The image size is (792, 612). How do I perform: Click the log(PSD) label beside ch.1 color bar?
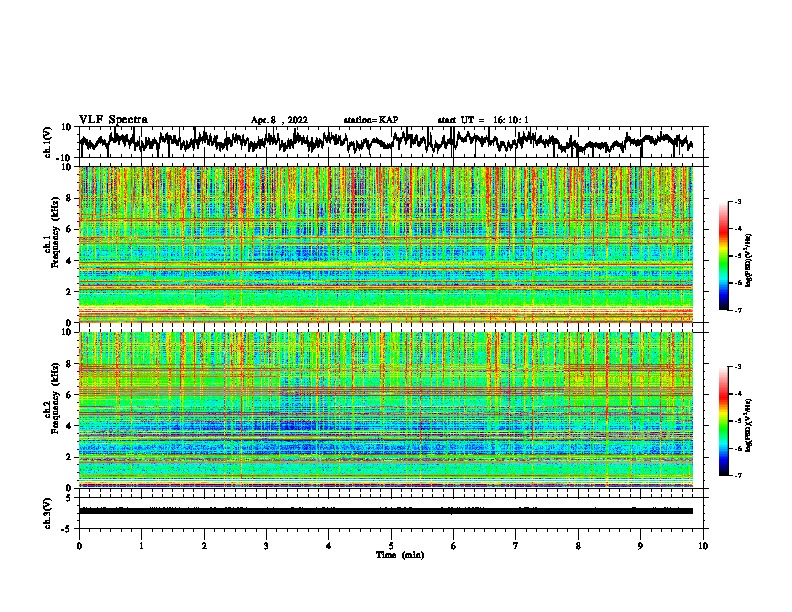pos(749,260)
